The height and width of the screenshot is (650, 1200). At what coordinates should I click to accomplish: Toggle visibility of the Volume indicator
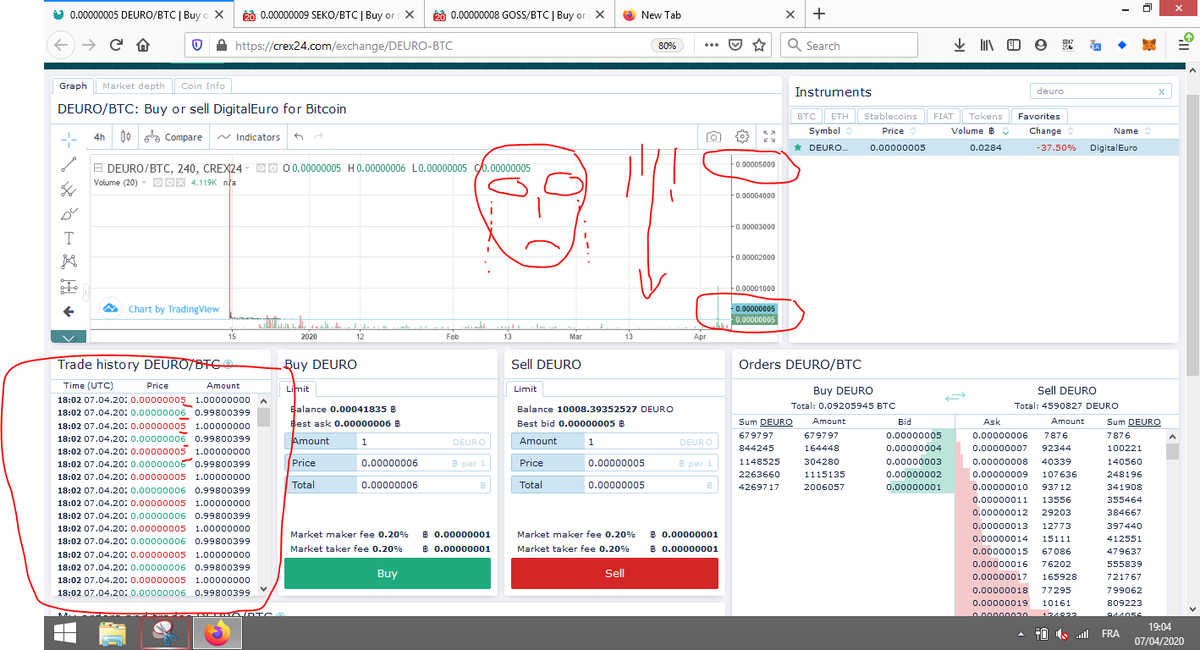pyautogui.click(x=157, y=183)
